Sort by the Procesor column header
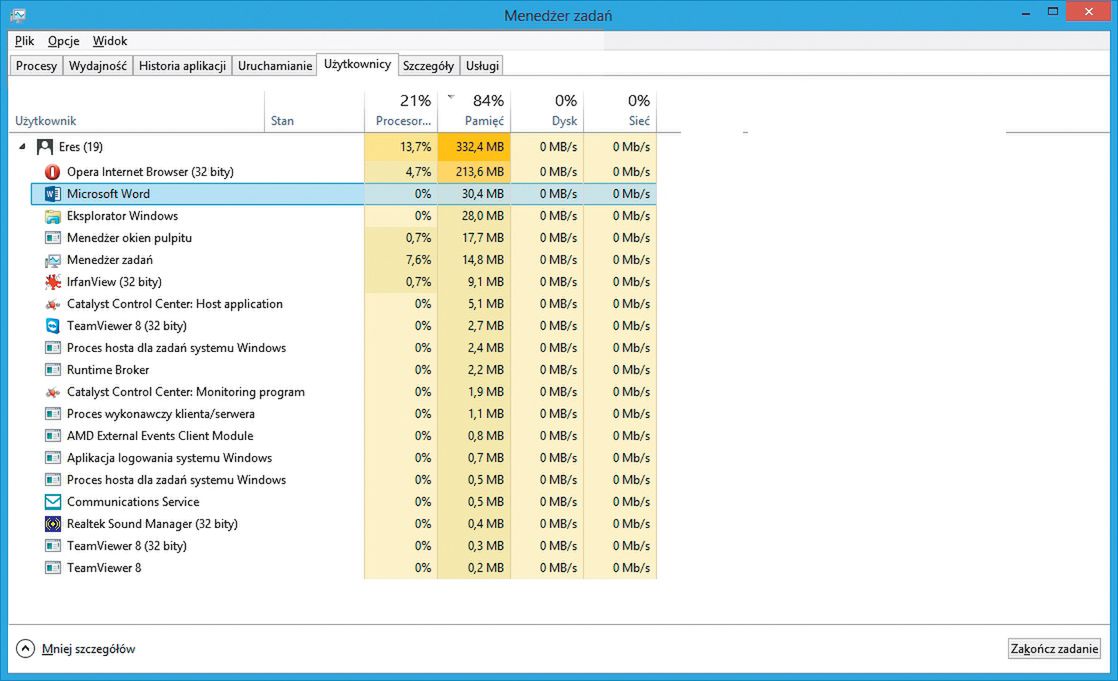The image size is (1118, 681). [x=402, y=121]
